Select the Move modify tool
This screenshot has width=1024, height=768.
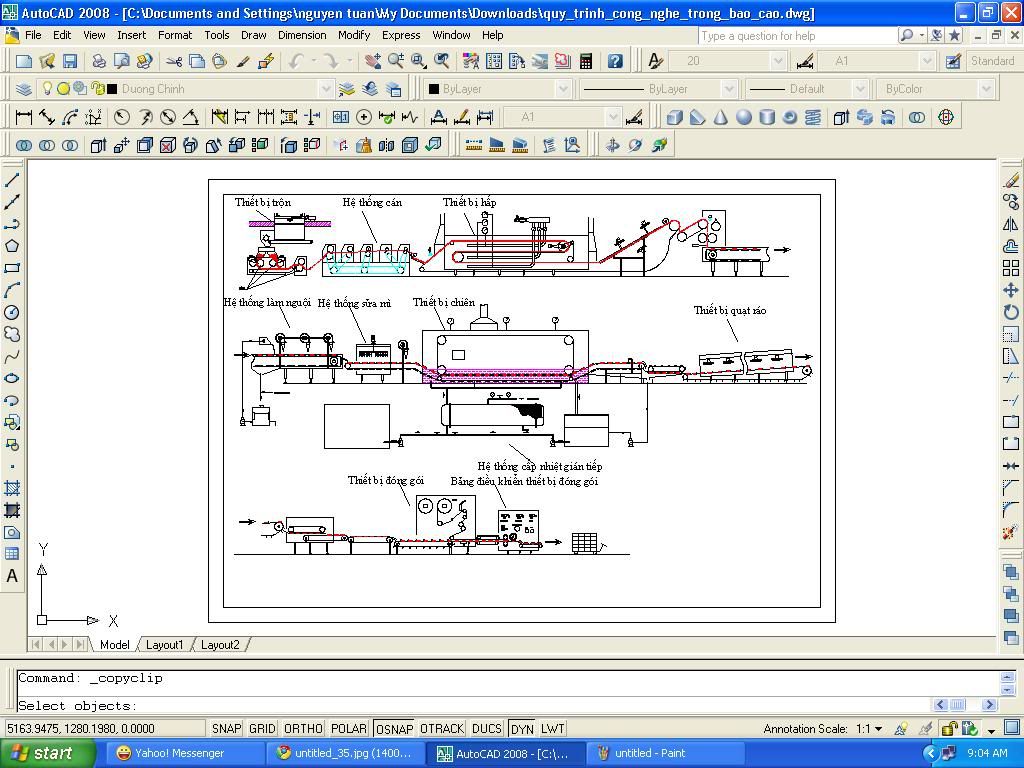click(1011, 290)
